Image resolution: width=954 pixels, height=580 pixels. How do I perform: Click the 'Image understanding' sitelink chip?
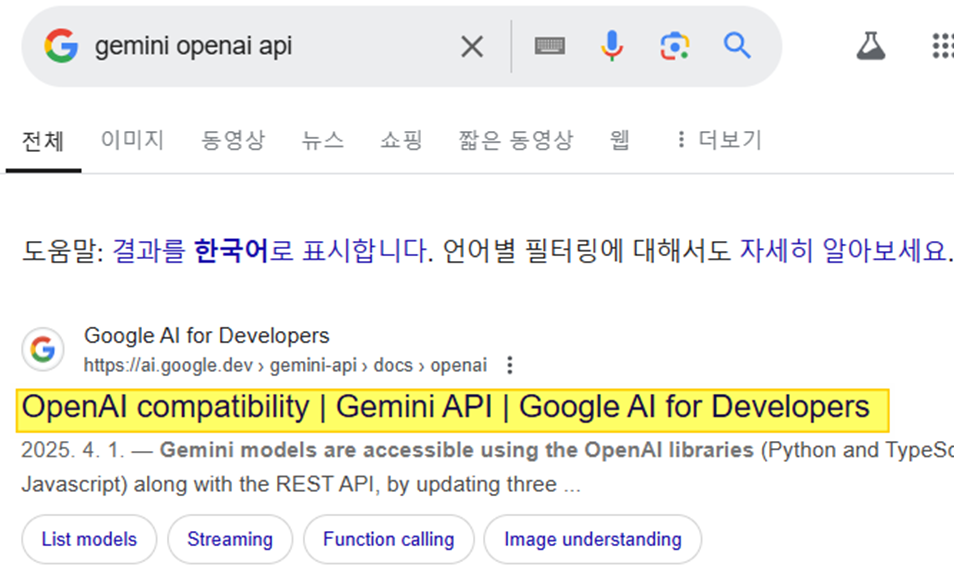click(x=593, y=539)
